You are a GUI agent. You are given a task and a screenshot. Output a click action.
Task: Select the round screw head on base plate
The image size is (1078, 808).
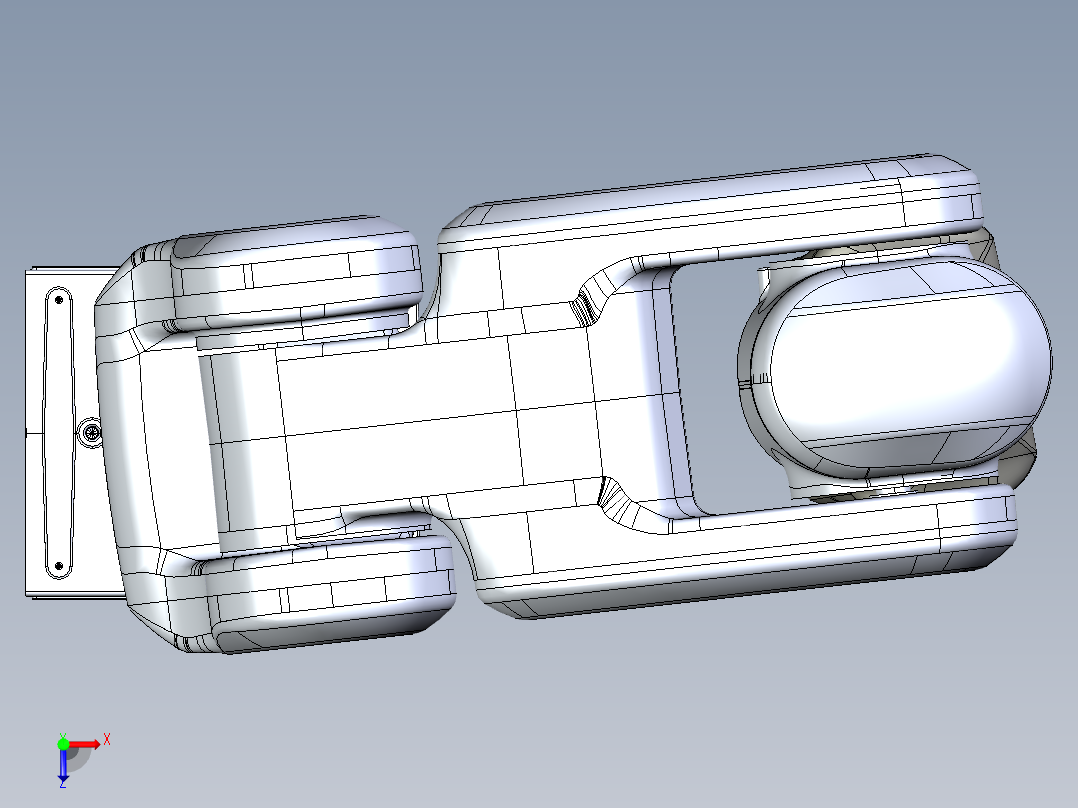point(91,433)
